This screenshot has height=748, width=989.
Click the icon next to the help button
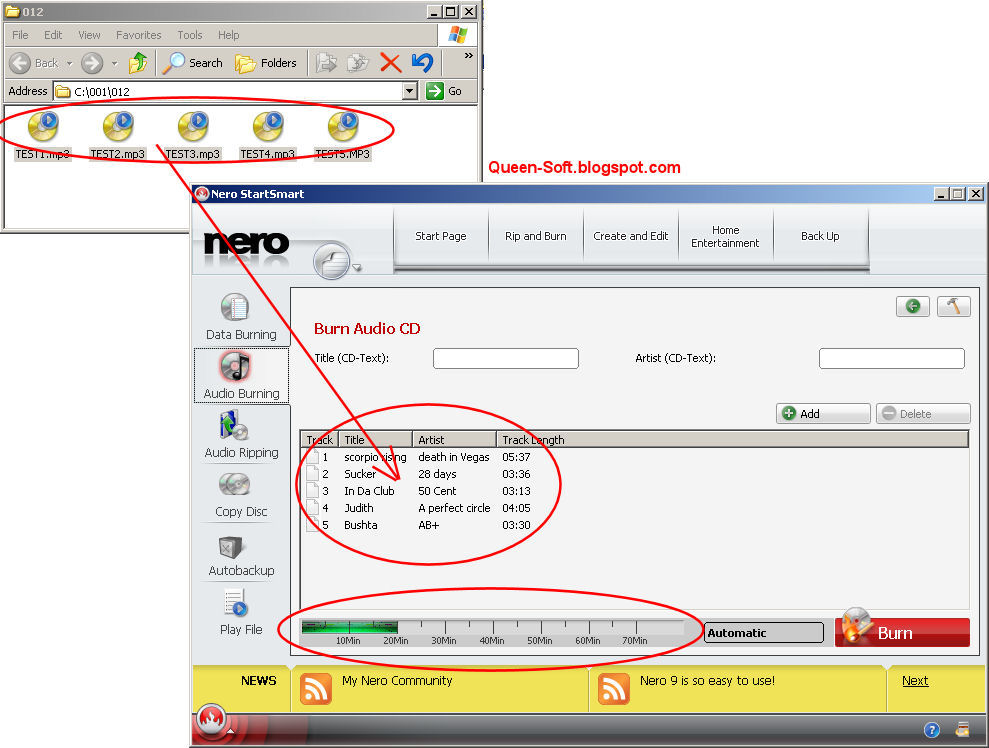point(963,730)
